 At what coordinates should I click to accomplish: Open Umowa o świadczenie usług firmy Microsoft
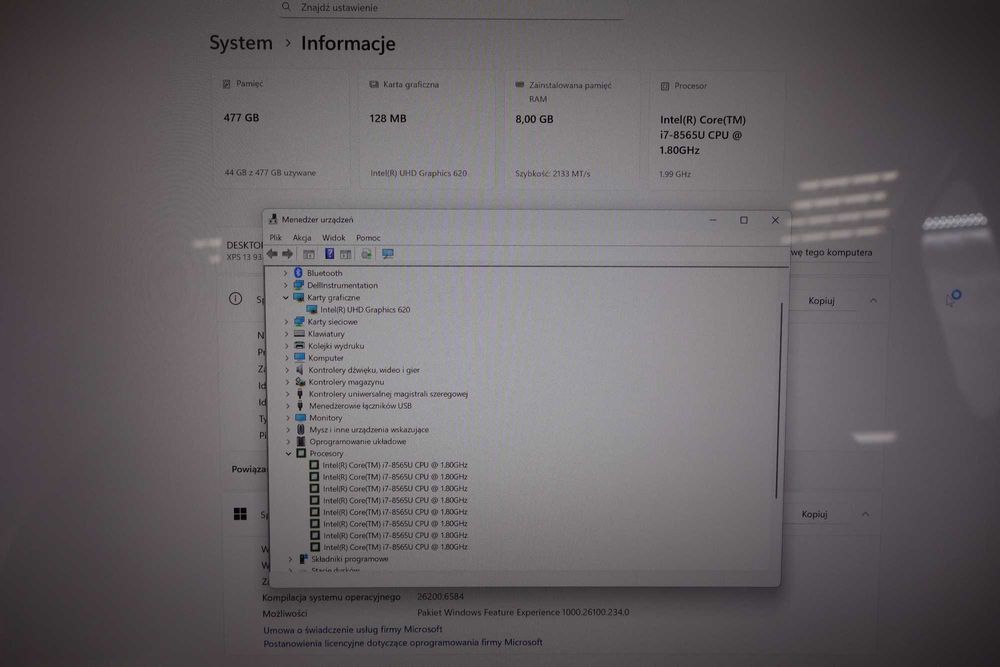(x=353, y=629)
